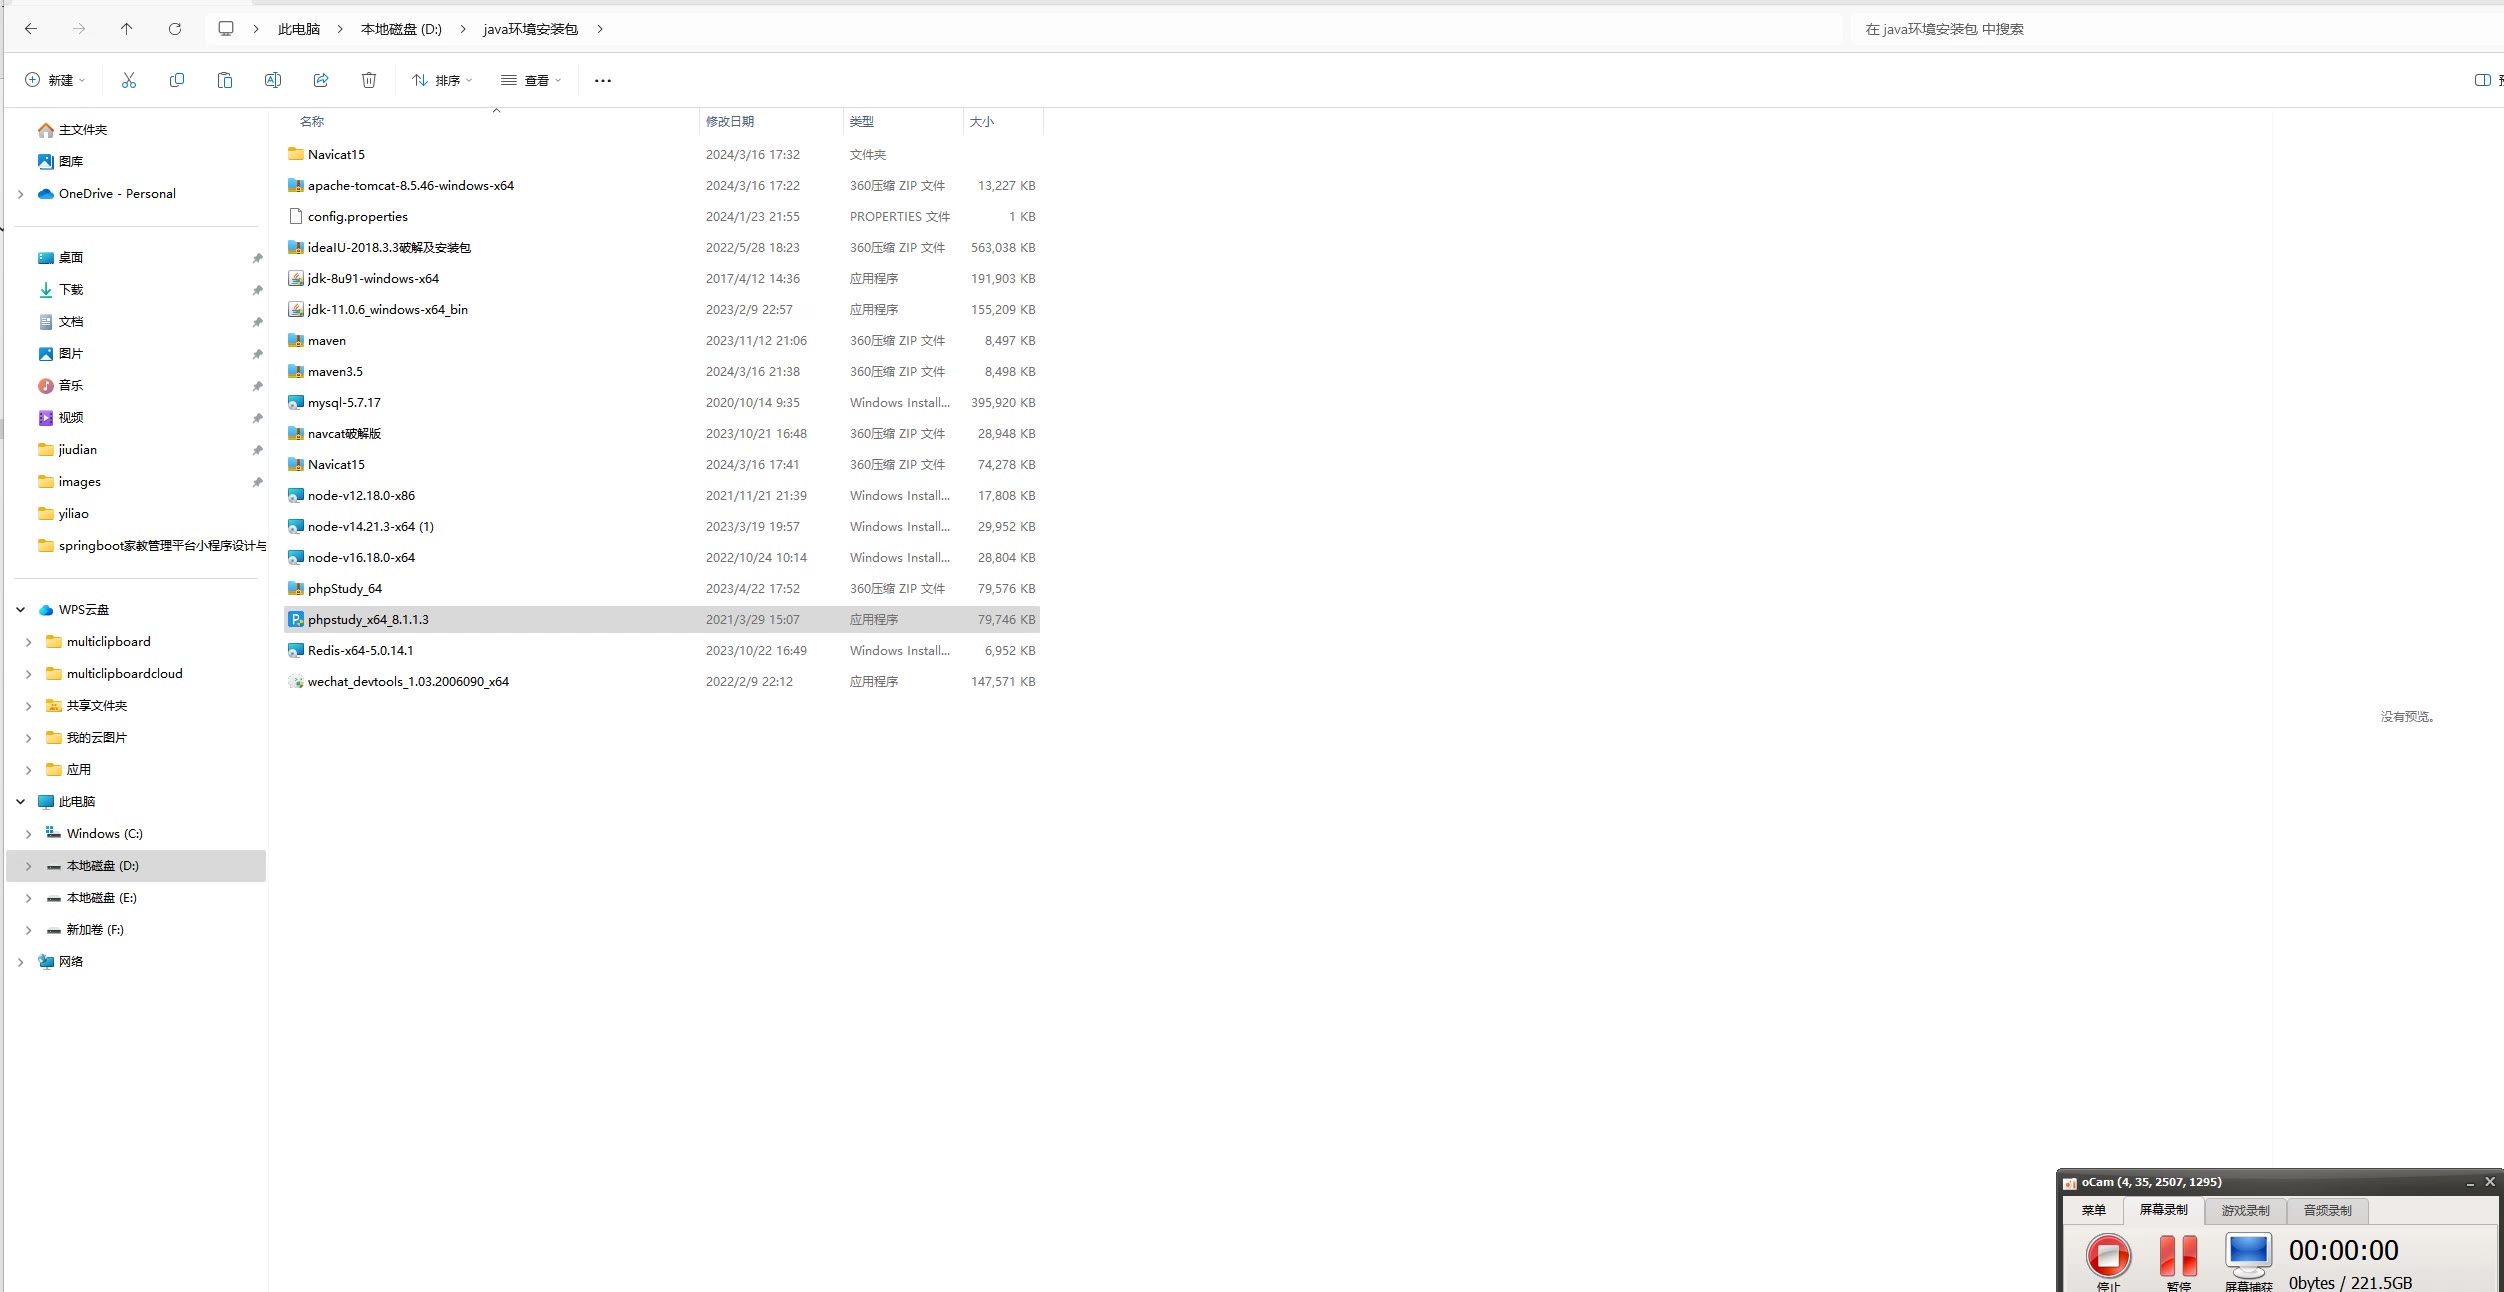Click the Delete trash icon
The width and height of the screenshot is (2504, 1292).
369,80
